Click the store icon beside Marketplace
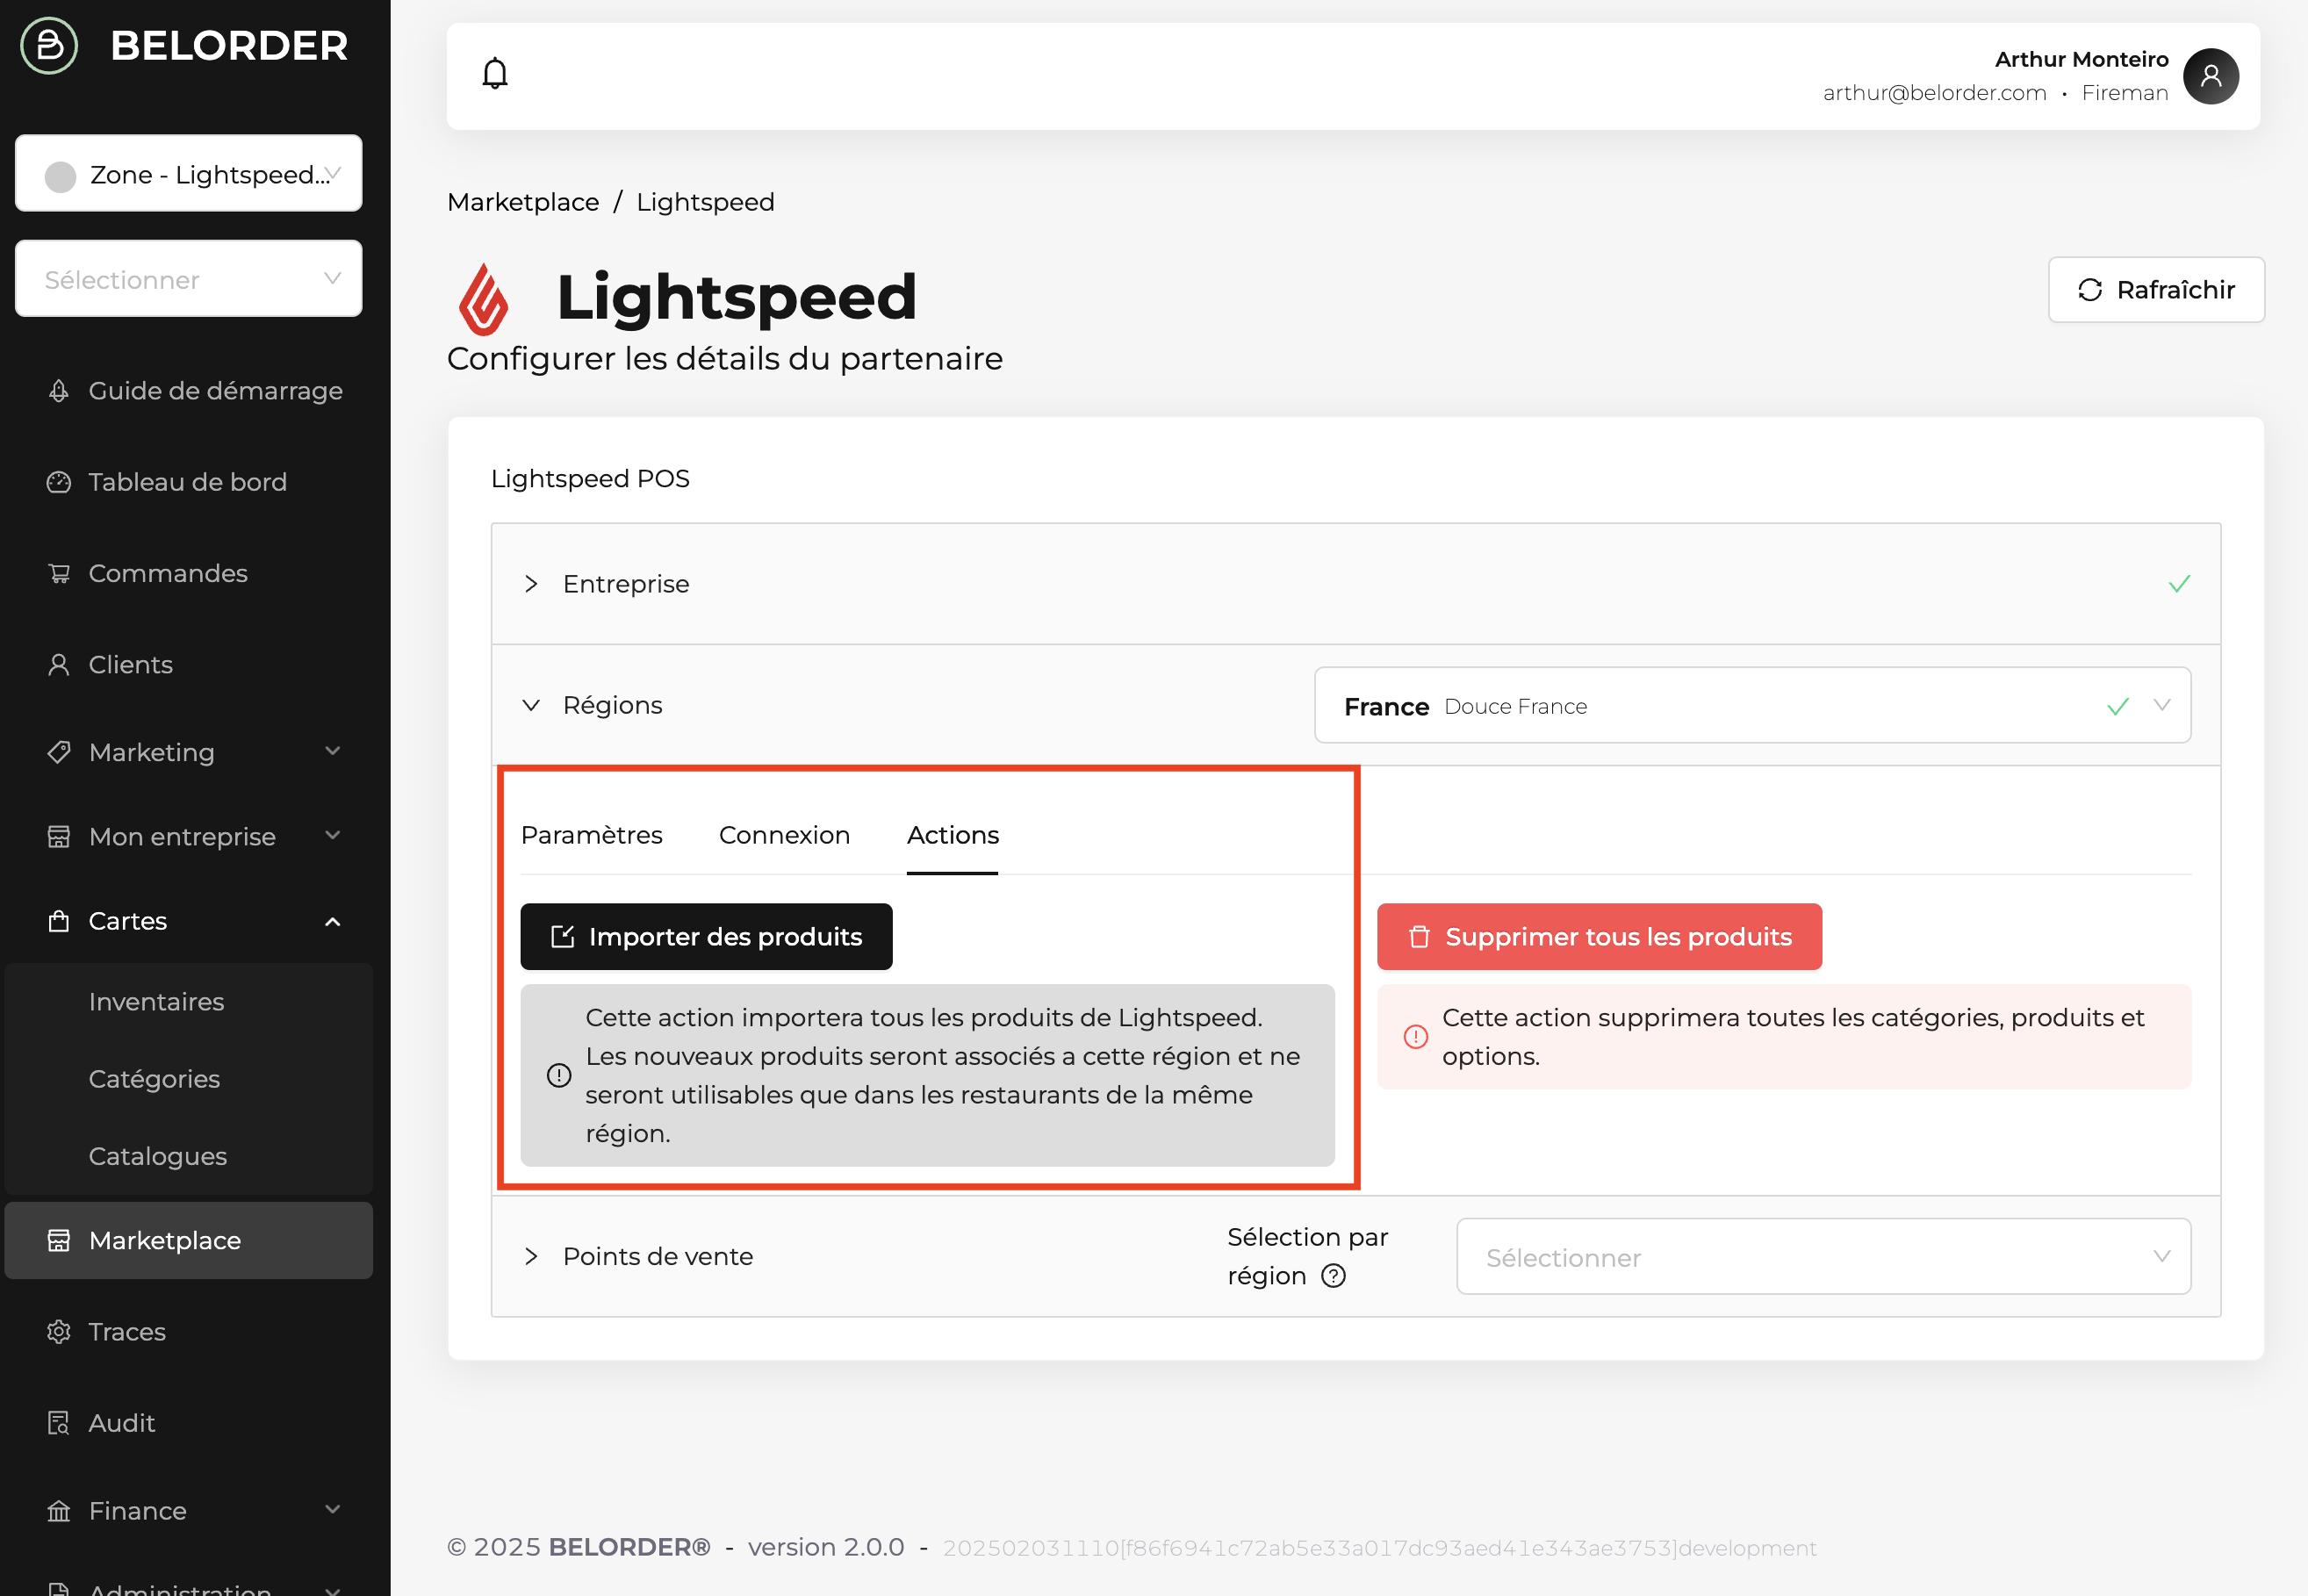 tap(59, 1240)
